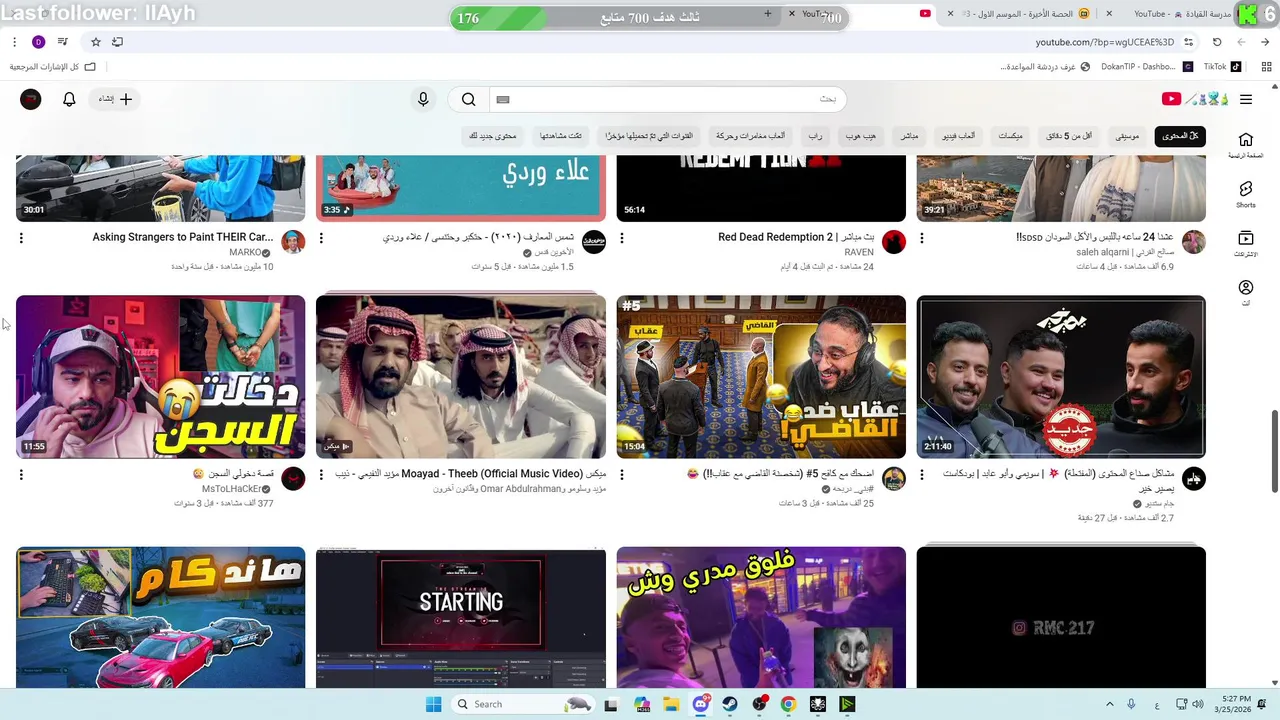Open the browser media control icon
This screenshot has height=720, width=1280.
click(63, 42)
